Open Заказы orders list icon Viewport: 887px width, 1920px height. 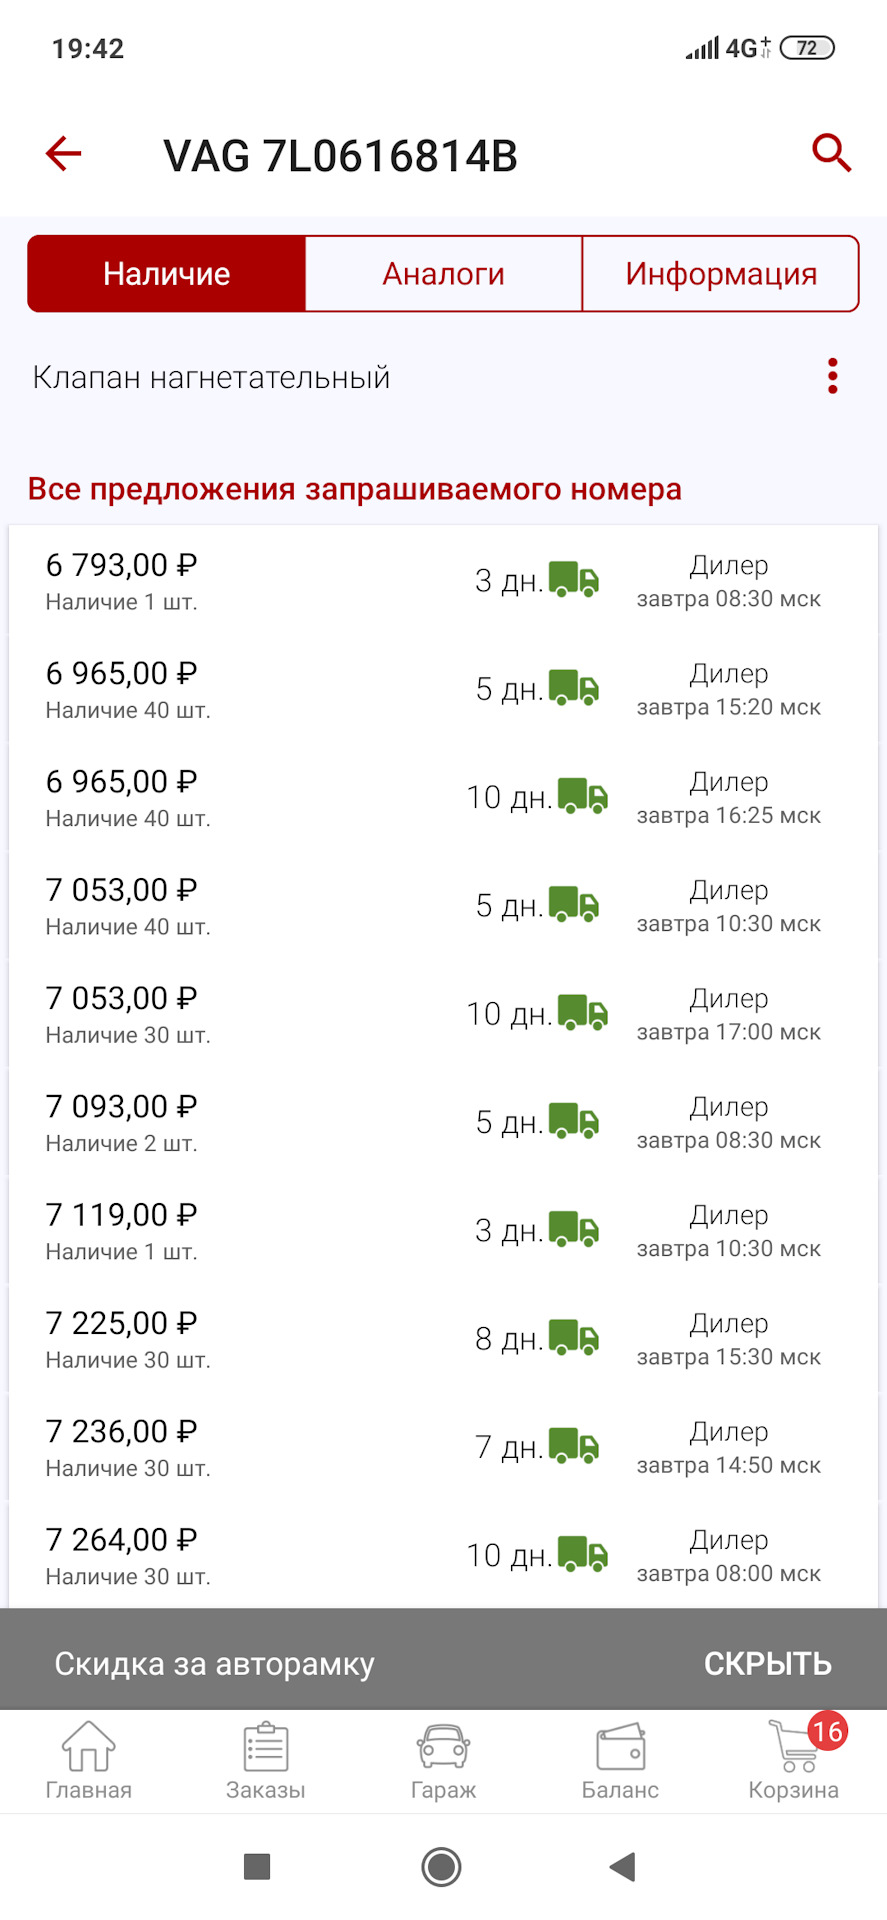266,1762
